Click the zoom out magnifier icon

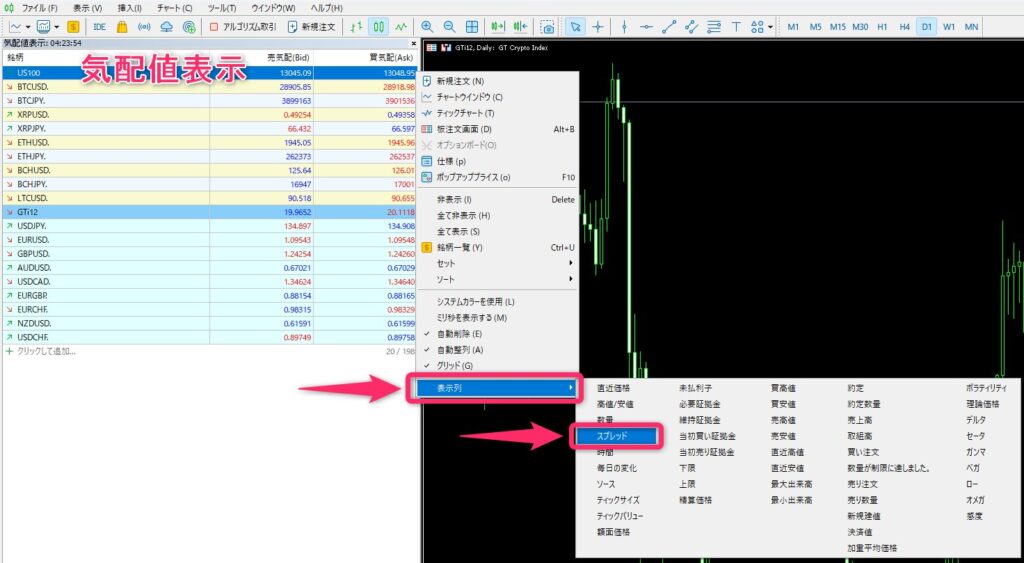click(x=449, y=26)
